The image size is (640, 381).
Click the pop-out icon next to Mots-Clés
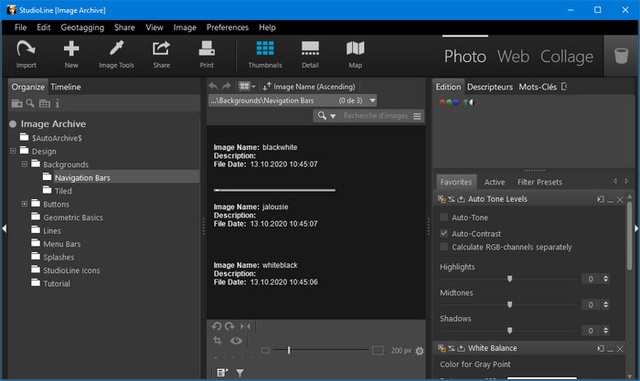564,87
